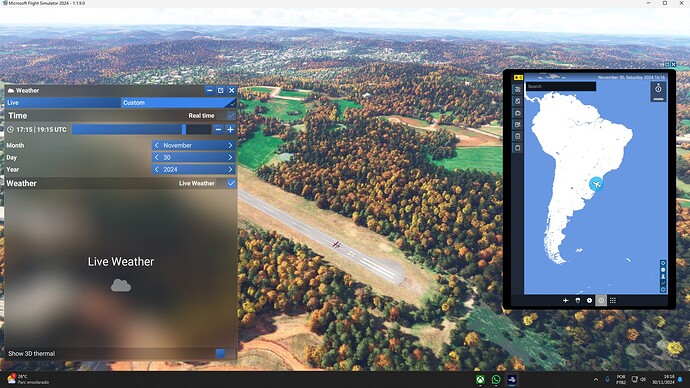Open WhatsApp from the taskbar

(x=496, y=380)
